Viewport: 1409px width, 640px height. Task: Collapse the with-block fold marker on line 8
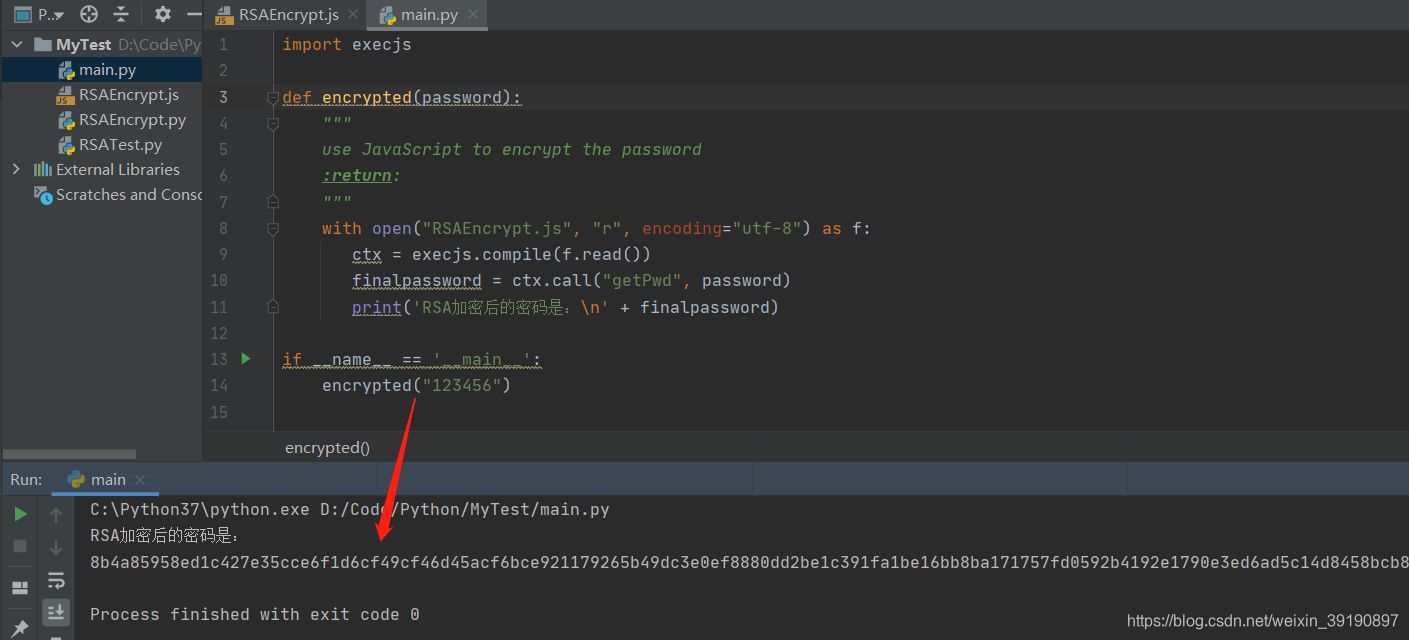[x=272, y=228]
